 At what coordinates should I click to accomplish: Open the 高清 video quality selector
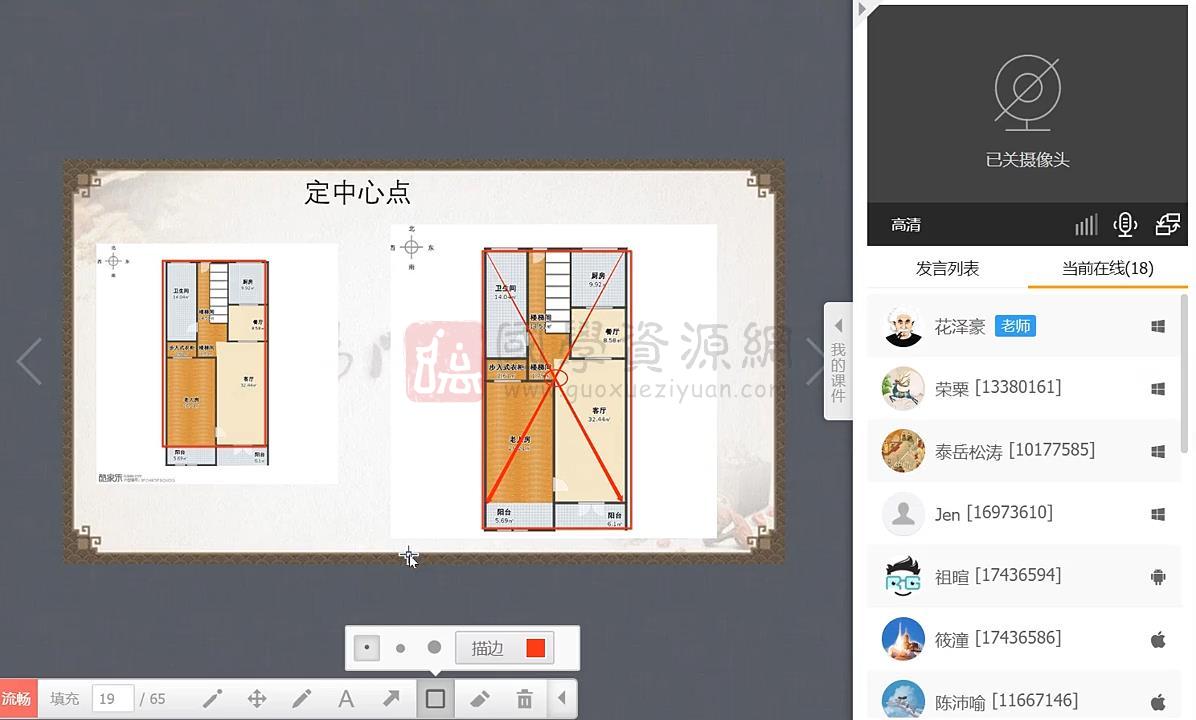906,225
